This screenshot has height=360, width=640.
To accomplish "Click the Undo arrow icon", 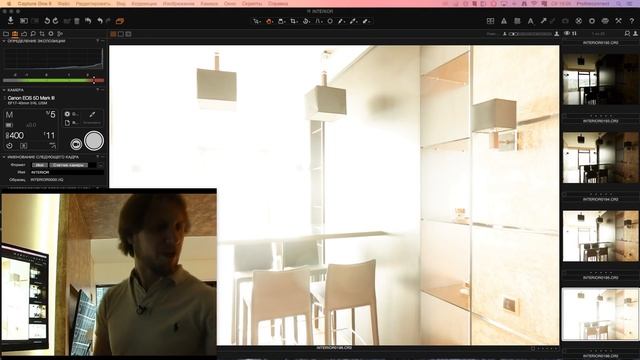I will pyautogui.click(x=100, y=21).
